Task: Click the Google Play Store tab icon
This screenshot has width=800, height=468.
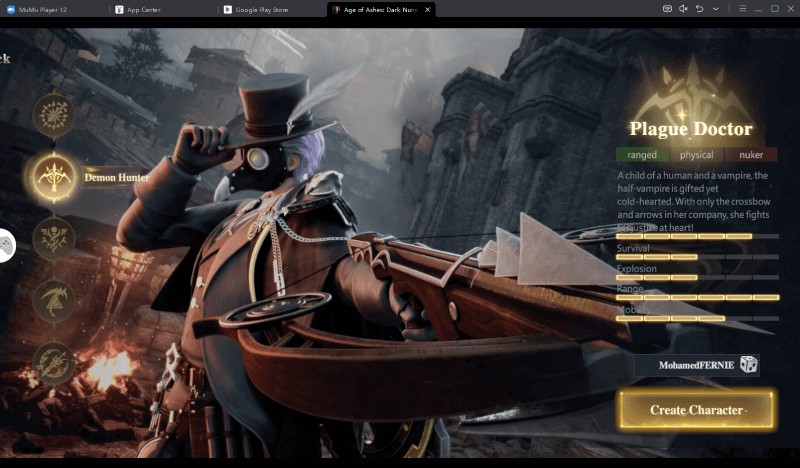Action: [228, 9]
